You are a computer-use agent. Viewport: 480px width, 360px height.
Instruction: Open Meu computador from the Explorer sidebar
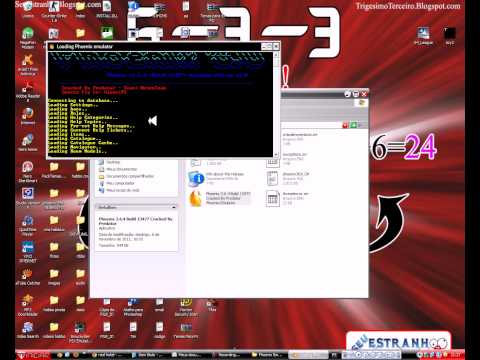coord(117,183)
